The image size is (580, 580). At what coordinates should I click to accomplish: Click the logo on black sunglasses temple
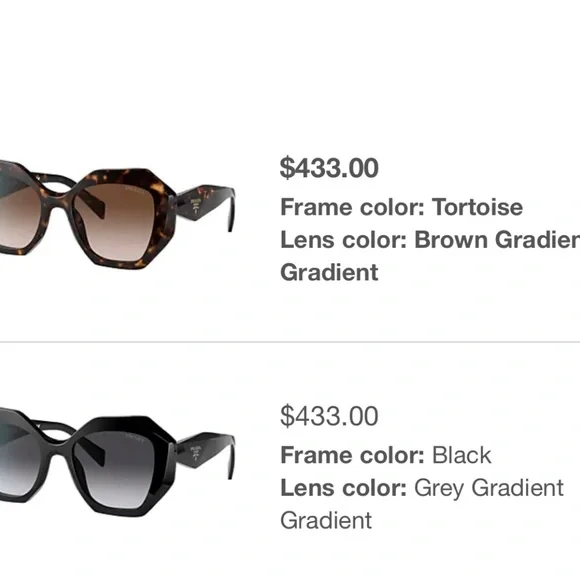coord(195,453)
